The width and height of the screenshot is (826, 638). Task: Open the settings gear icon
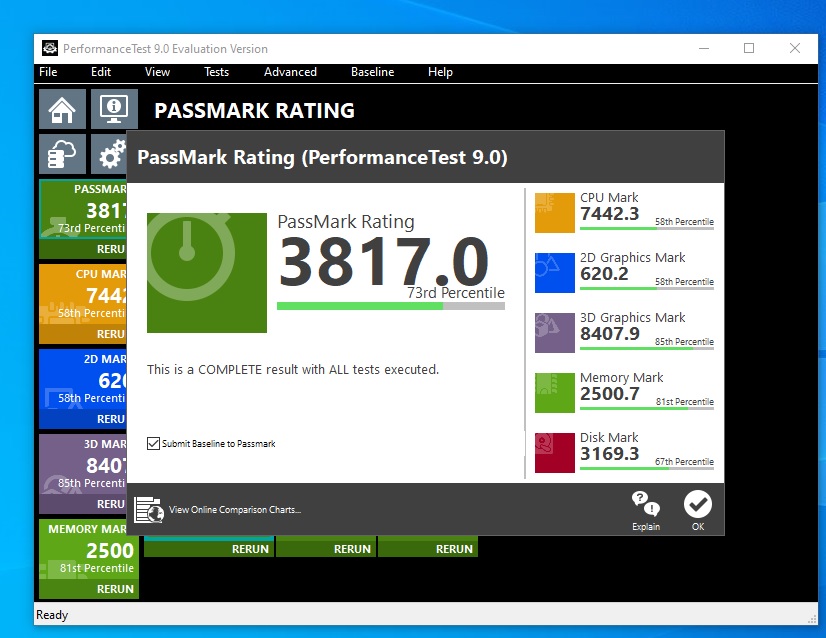[x=109, y=154]
